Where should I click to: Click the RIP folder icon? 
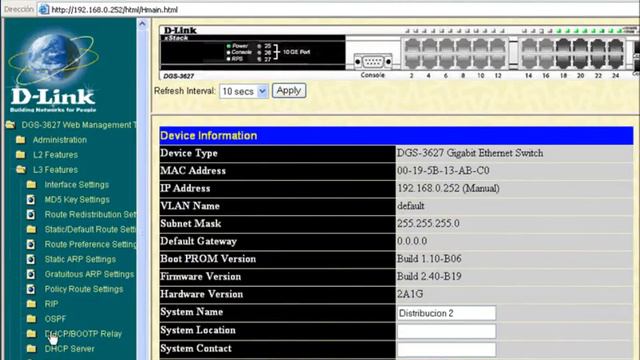tap(31, 304)
